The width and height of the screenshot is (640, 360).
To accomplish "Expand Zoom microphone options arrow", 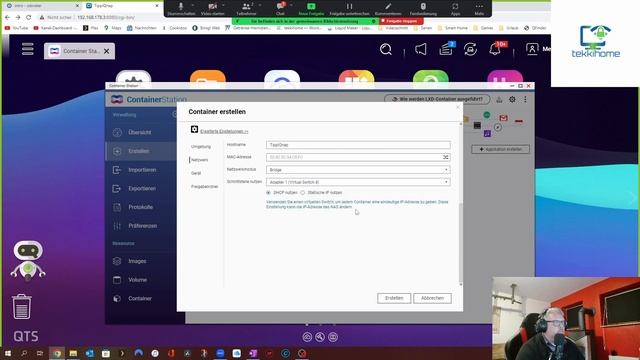I will (x=193, y=5).
